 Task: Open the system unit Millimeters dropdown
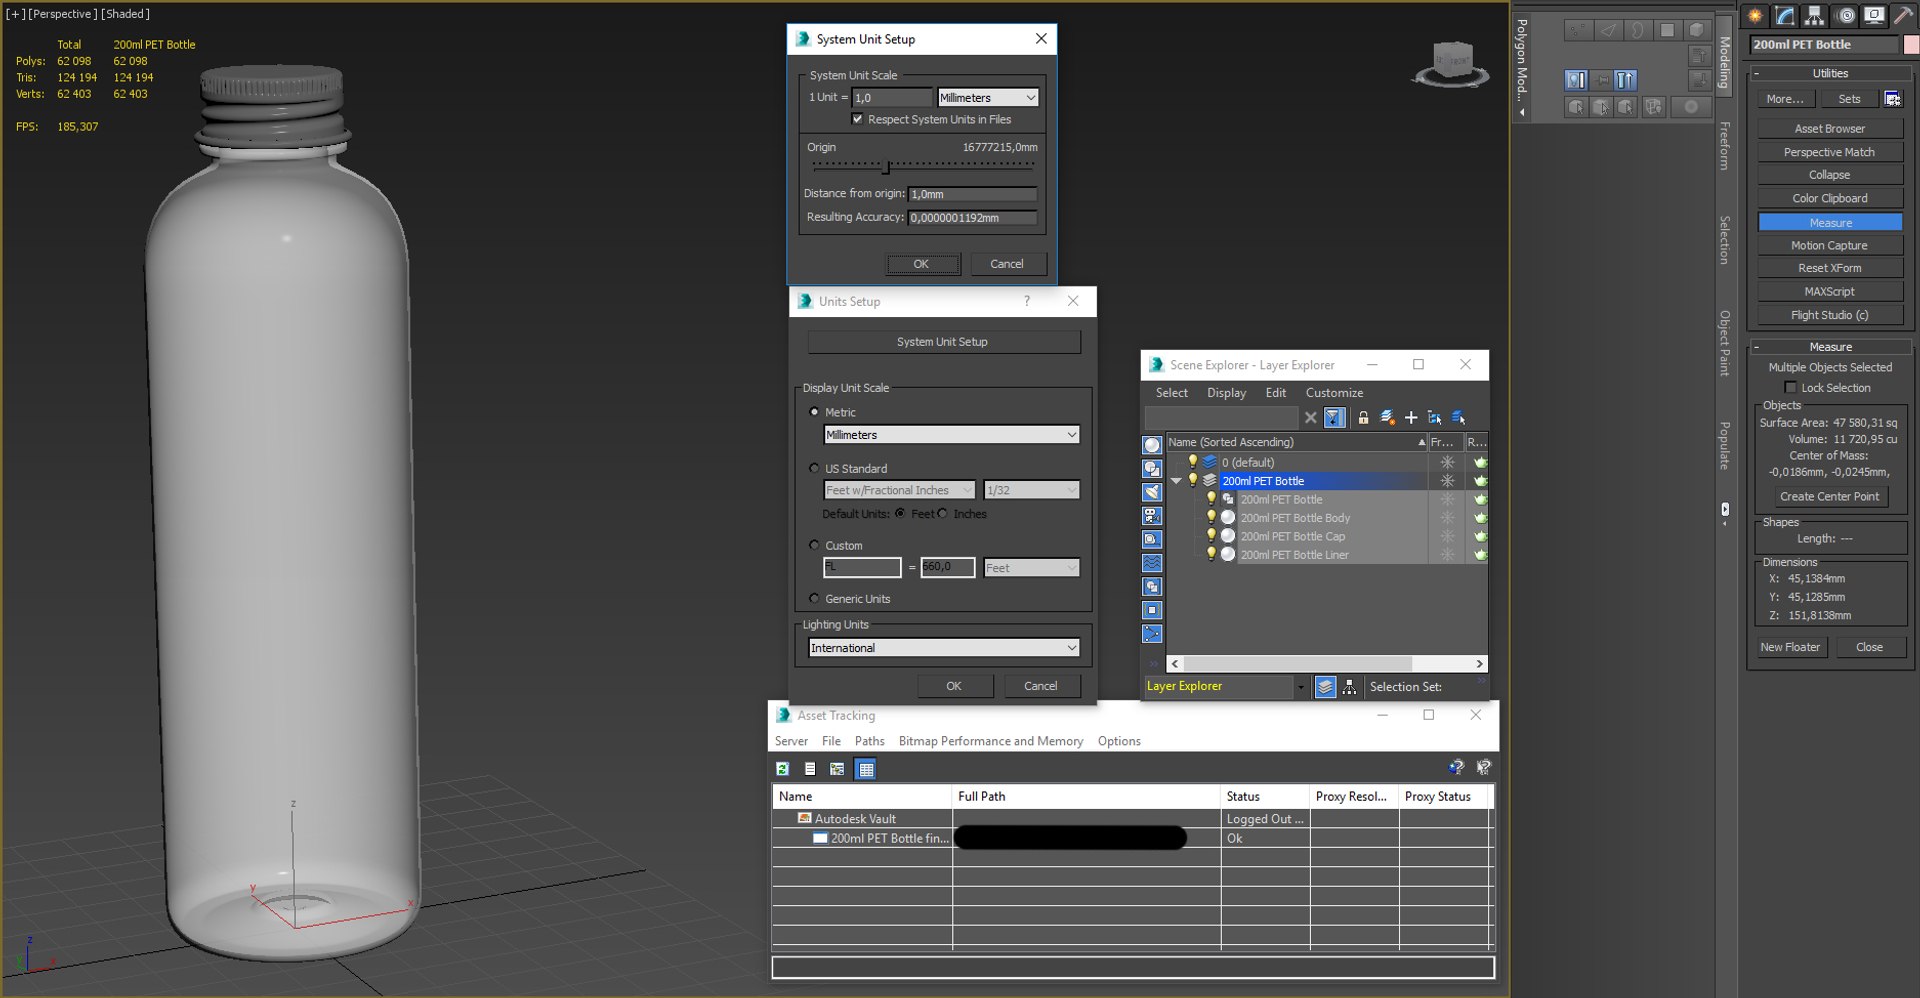[x=988, y=97]
